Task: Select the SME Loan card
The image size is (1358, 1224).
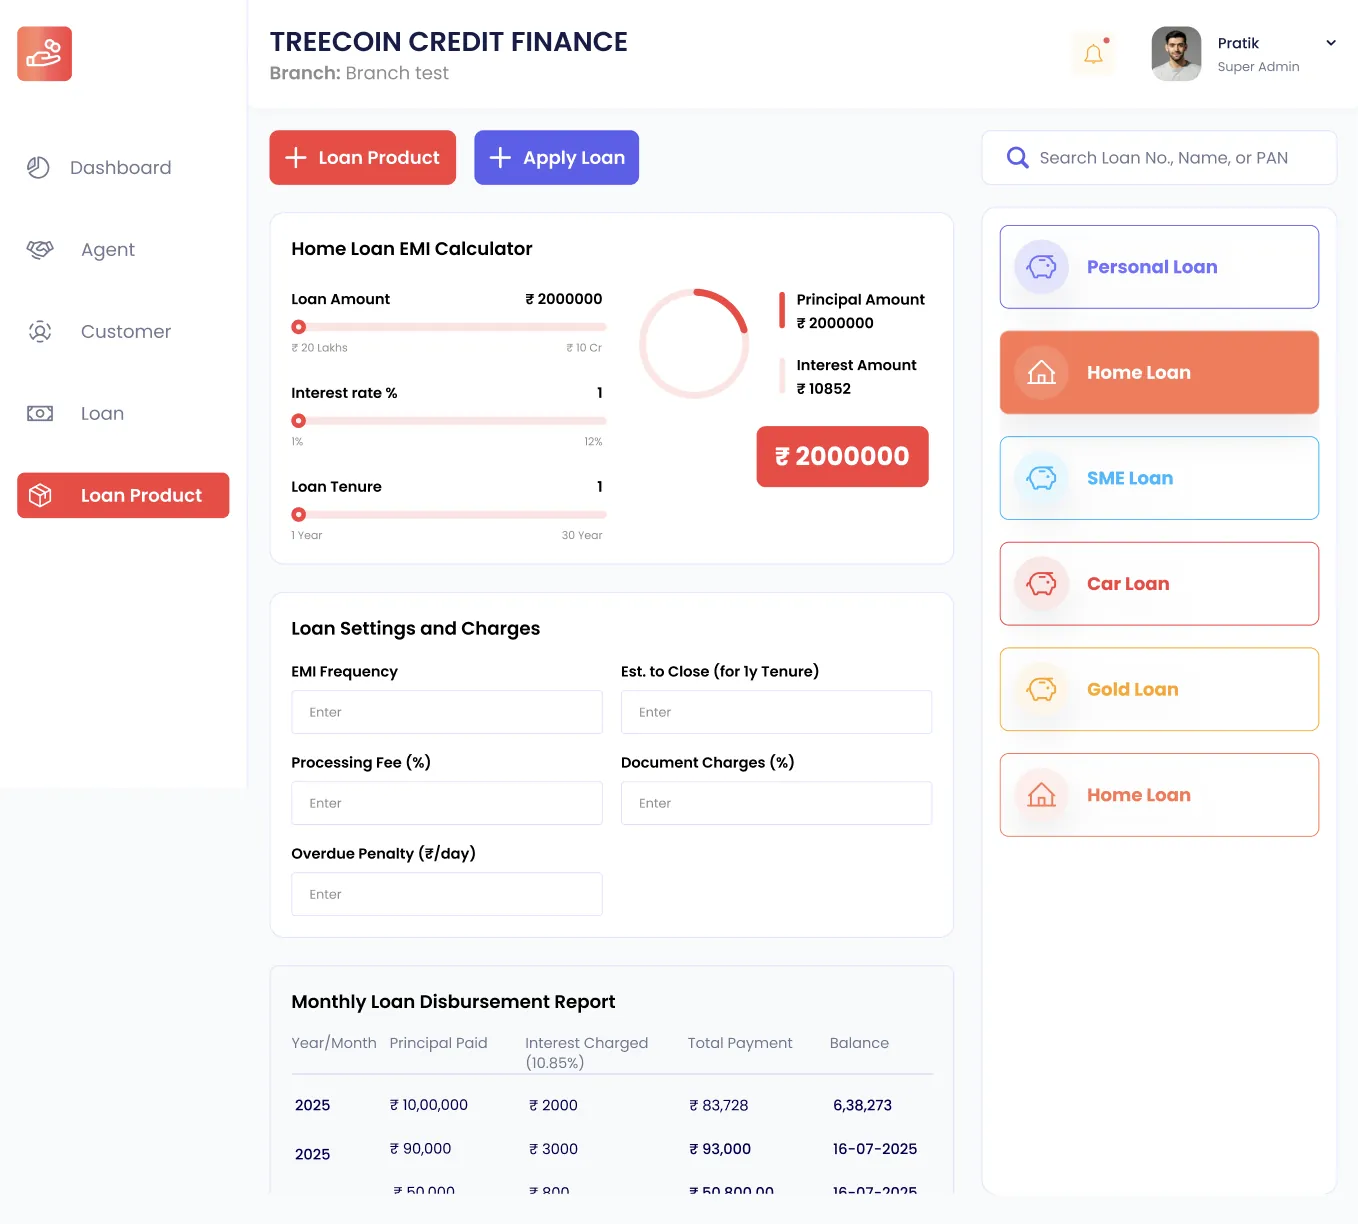Action: [x=1159, y=478]
